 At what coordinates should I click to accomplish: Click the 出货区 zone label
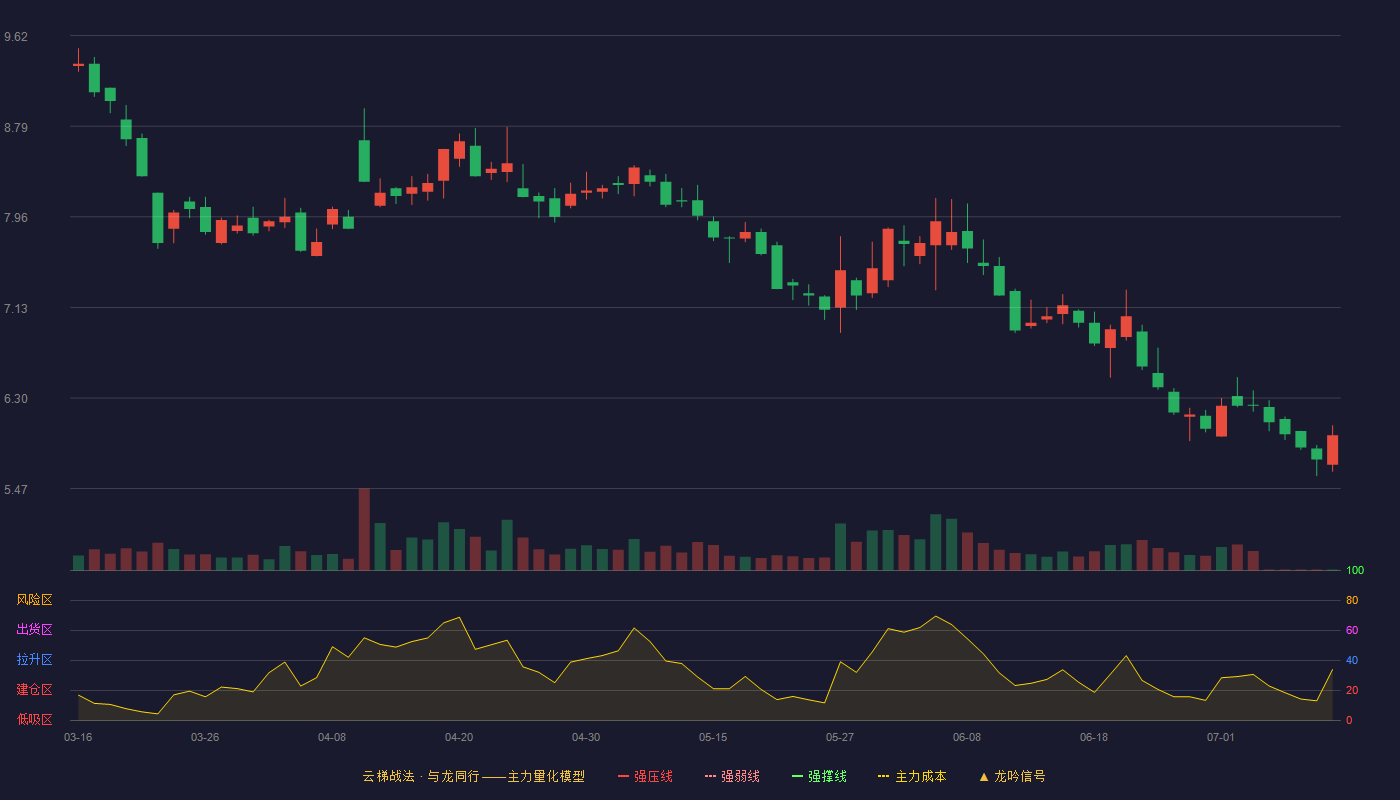(34, 630)
